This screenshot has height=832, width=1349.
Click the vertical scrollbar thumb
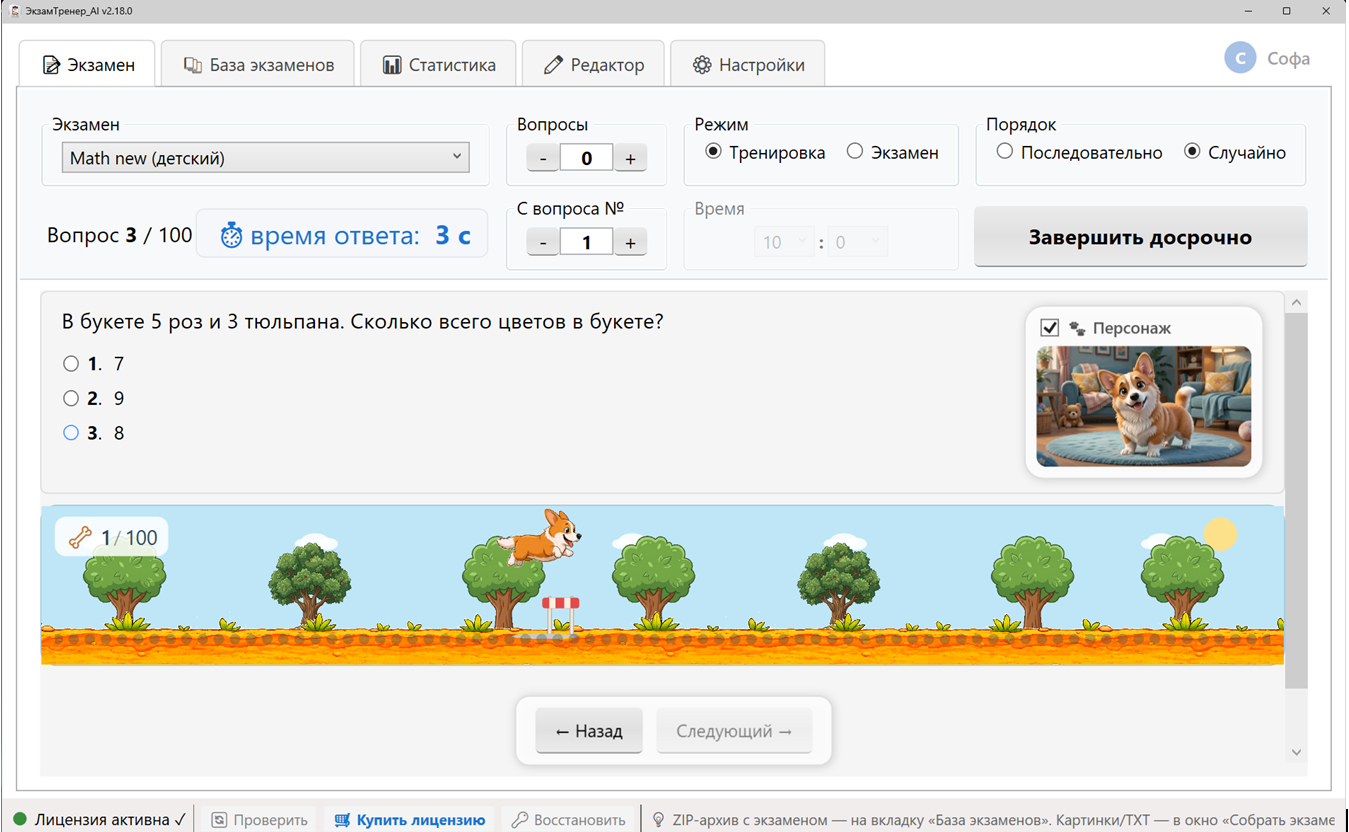(1296, 500)
